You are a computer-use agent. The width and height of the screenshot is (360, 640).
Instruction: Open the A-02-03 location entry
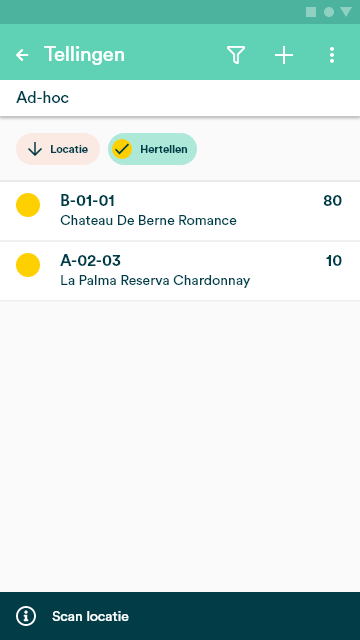point(180,271)
